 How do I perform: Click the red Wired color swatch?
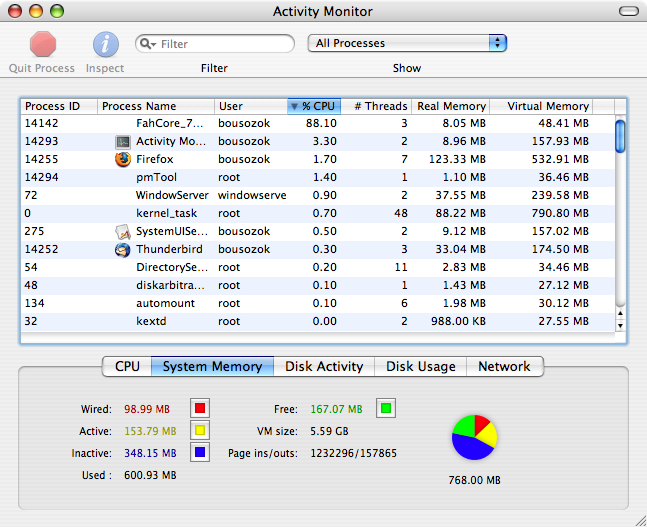click(200, 409)
